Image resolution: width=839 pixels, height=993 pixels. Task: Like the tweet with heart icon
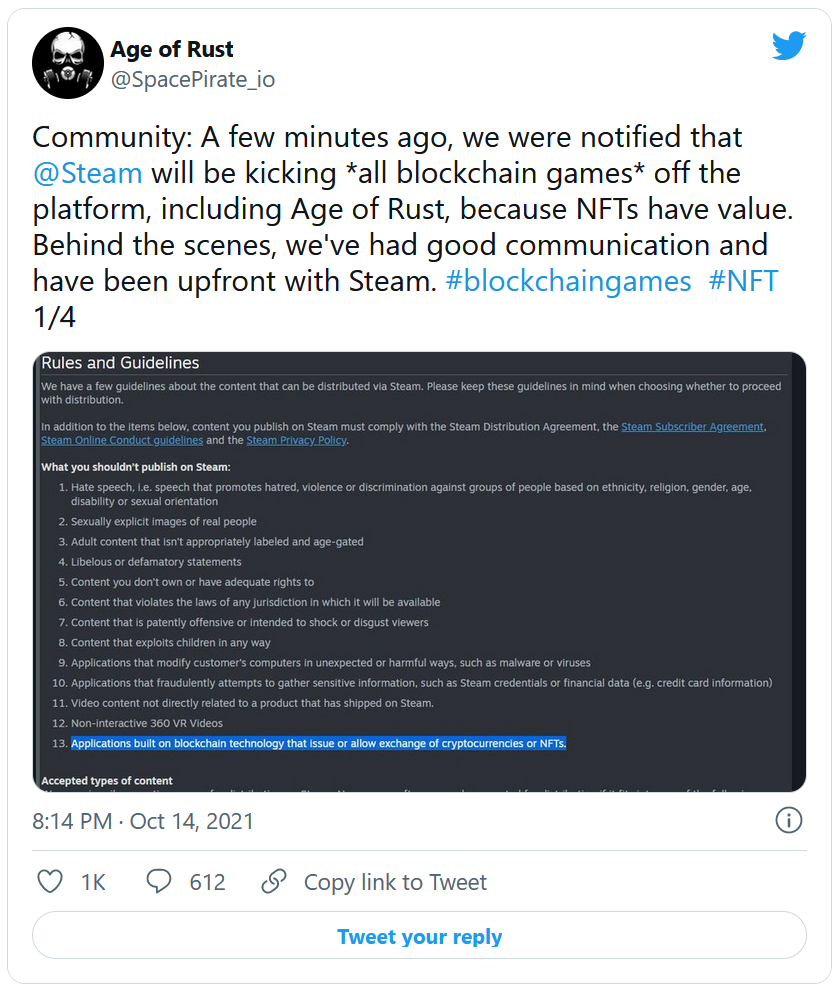[50, 881]
